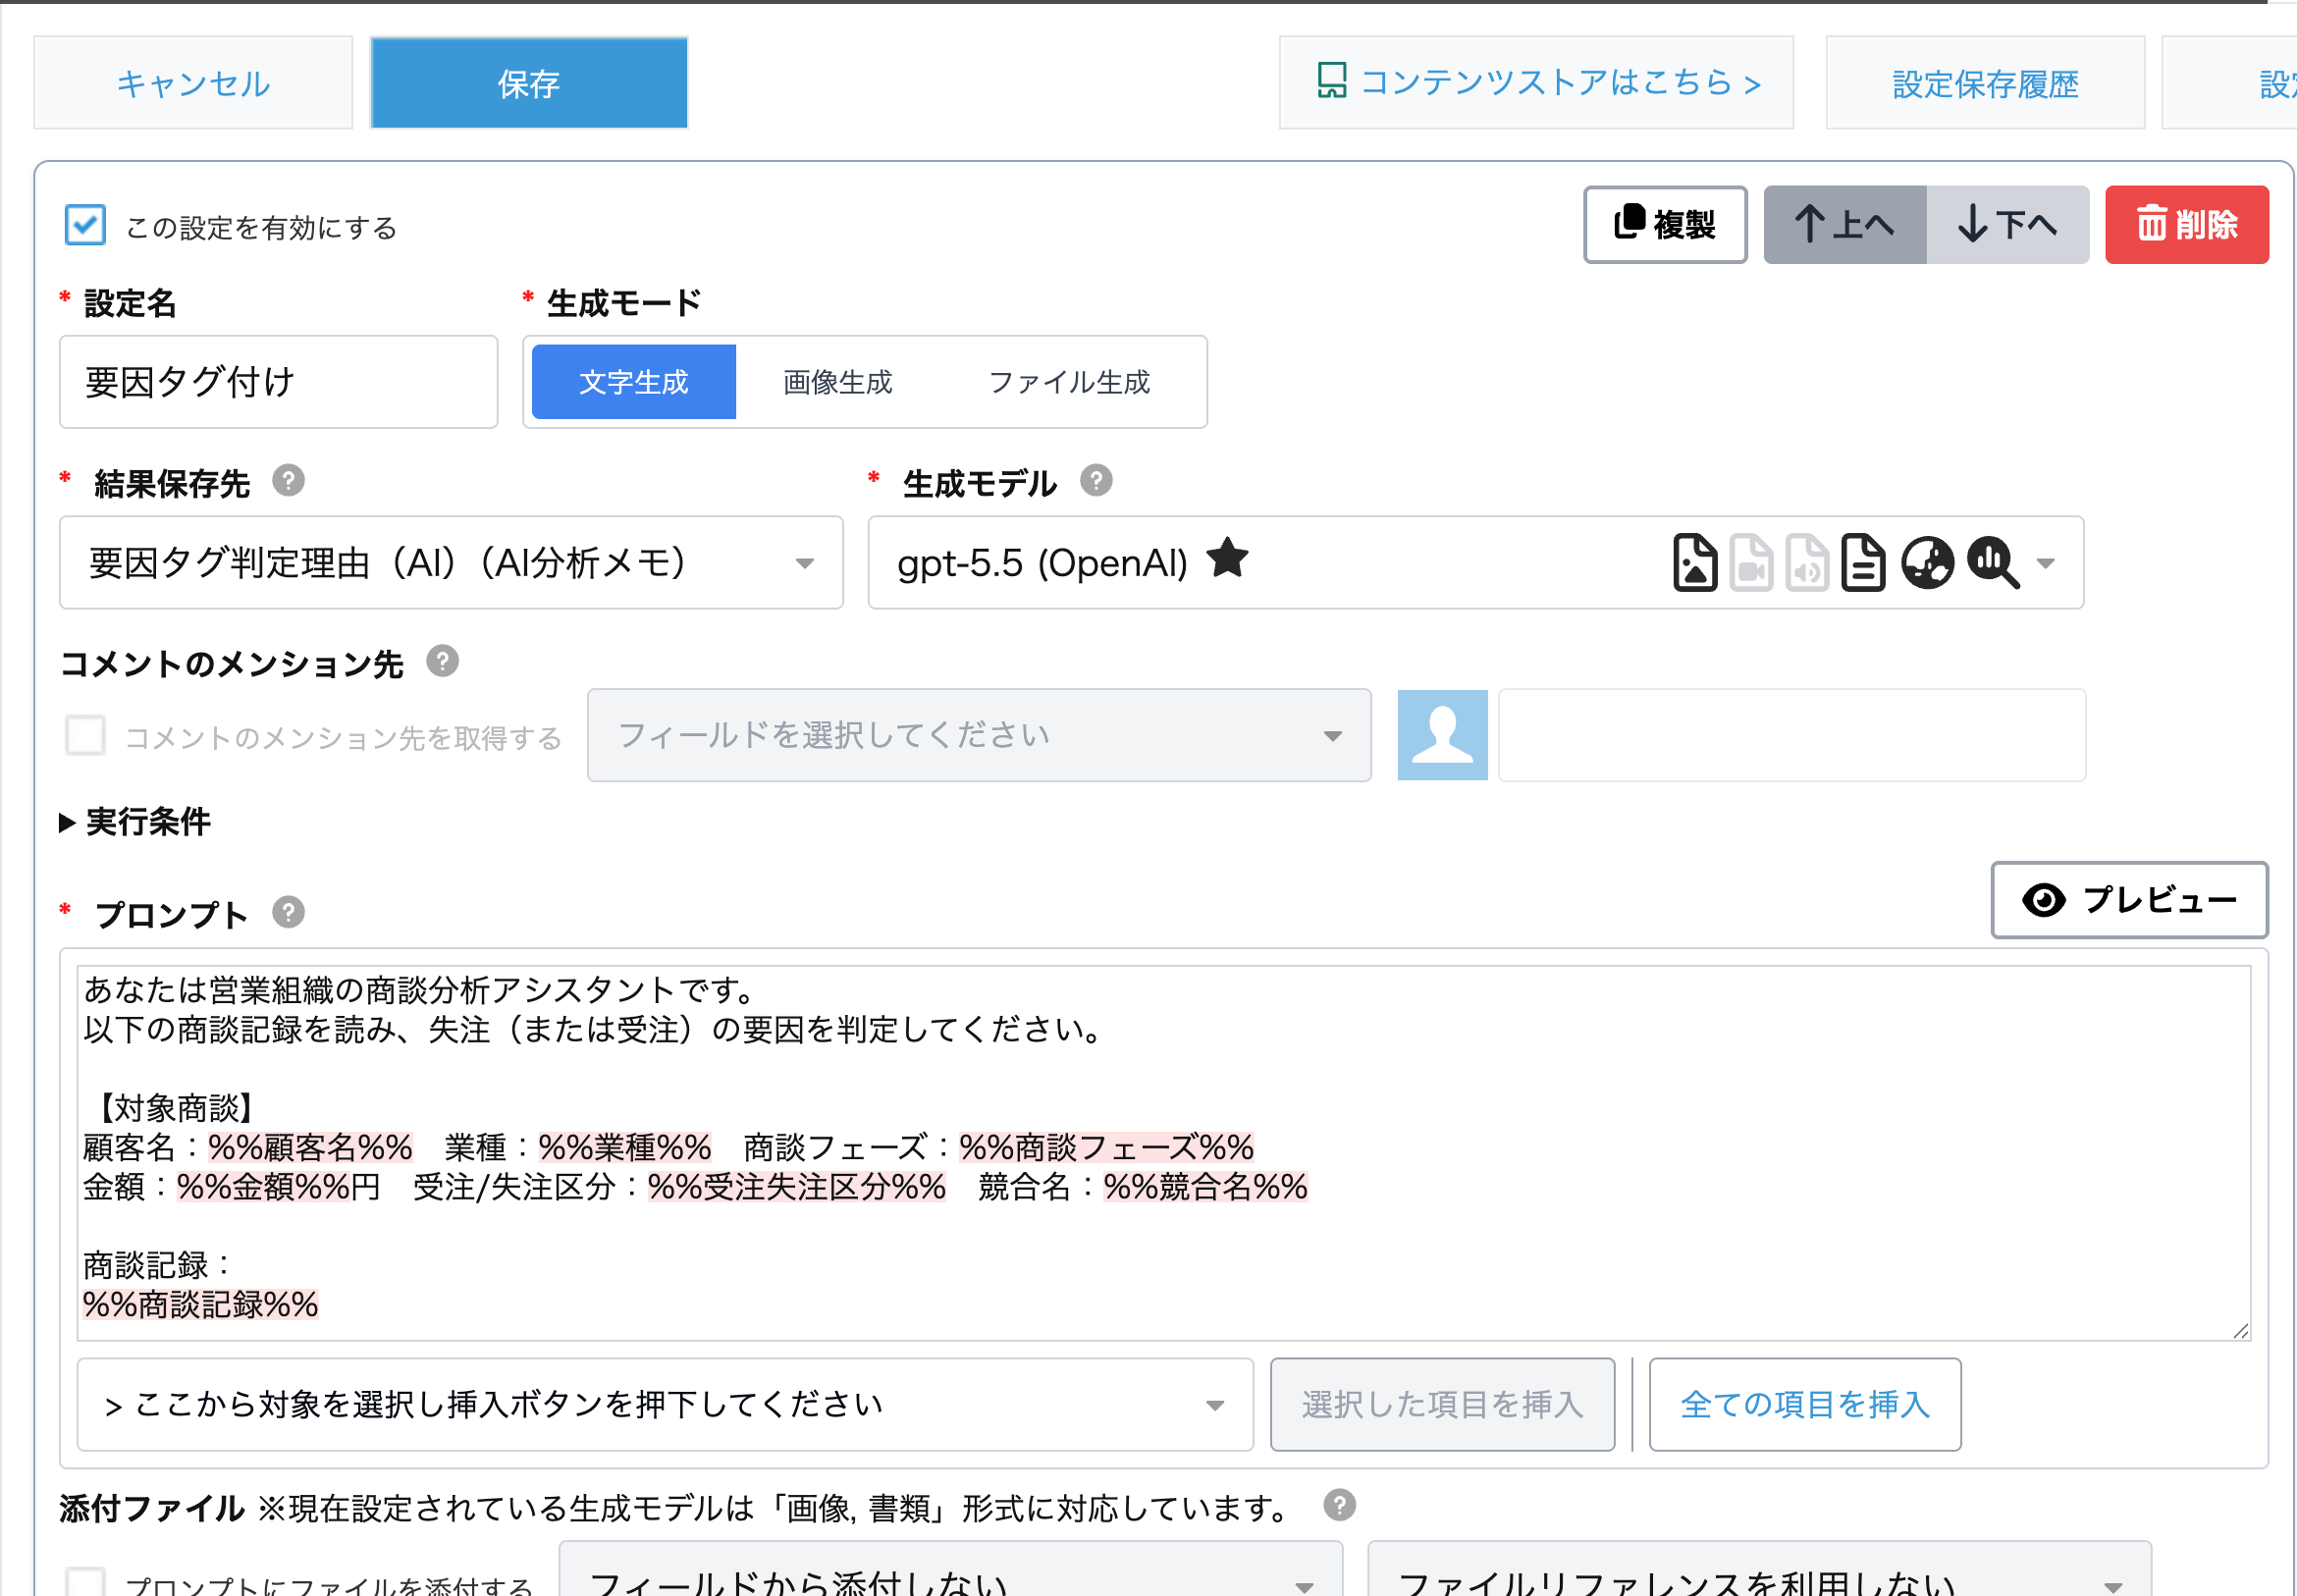Click the キャンセル button
The image size is (2297, 1596).
pos(193,83)
